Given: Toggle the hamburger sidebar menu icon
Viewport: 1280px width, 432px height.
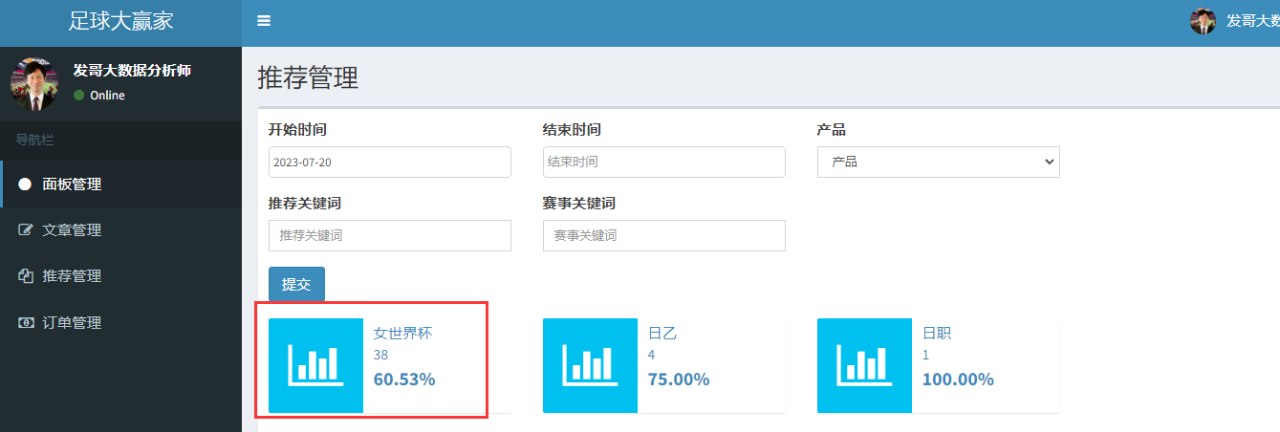Looking at the screenshot, I should pos(264,21).
